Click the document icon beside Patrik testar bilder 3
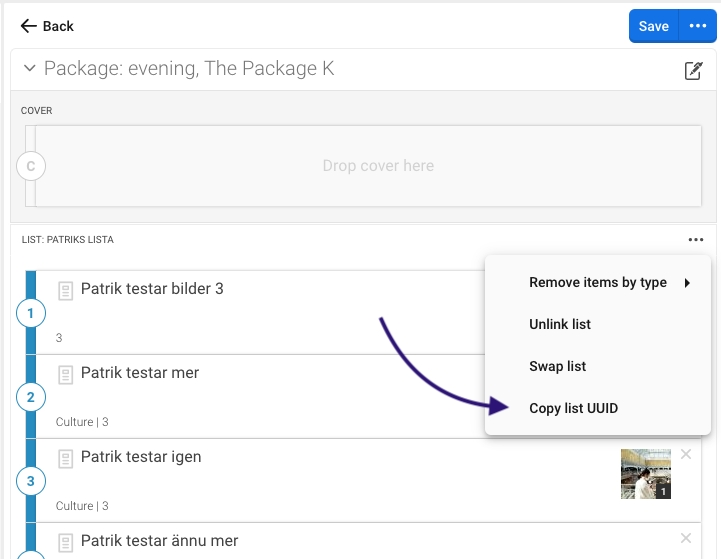This screenshot has height=559, width=721. tap(66, 291)
